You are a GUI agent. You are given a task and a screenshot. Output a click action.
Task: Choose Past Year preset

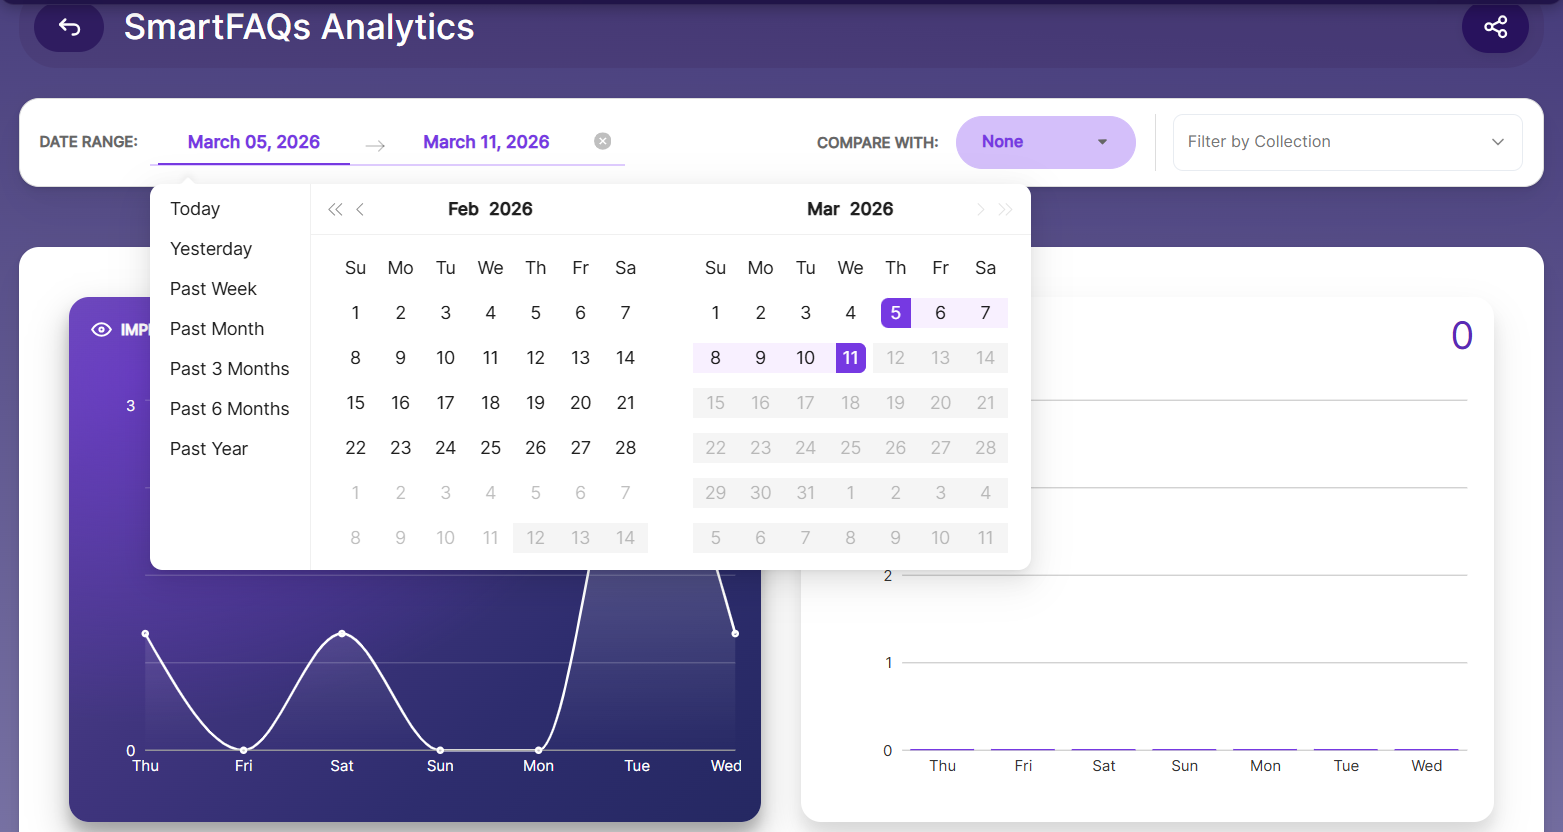click(x=209, y=449)
